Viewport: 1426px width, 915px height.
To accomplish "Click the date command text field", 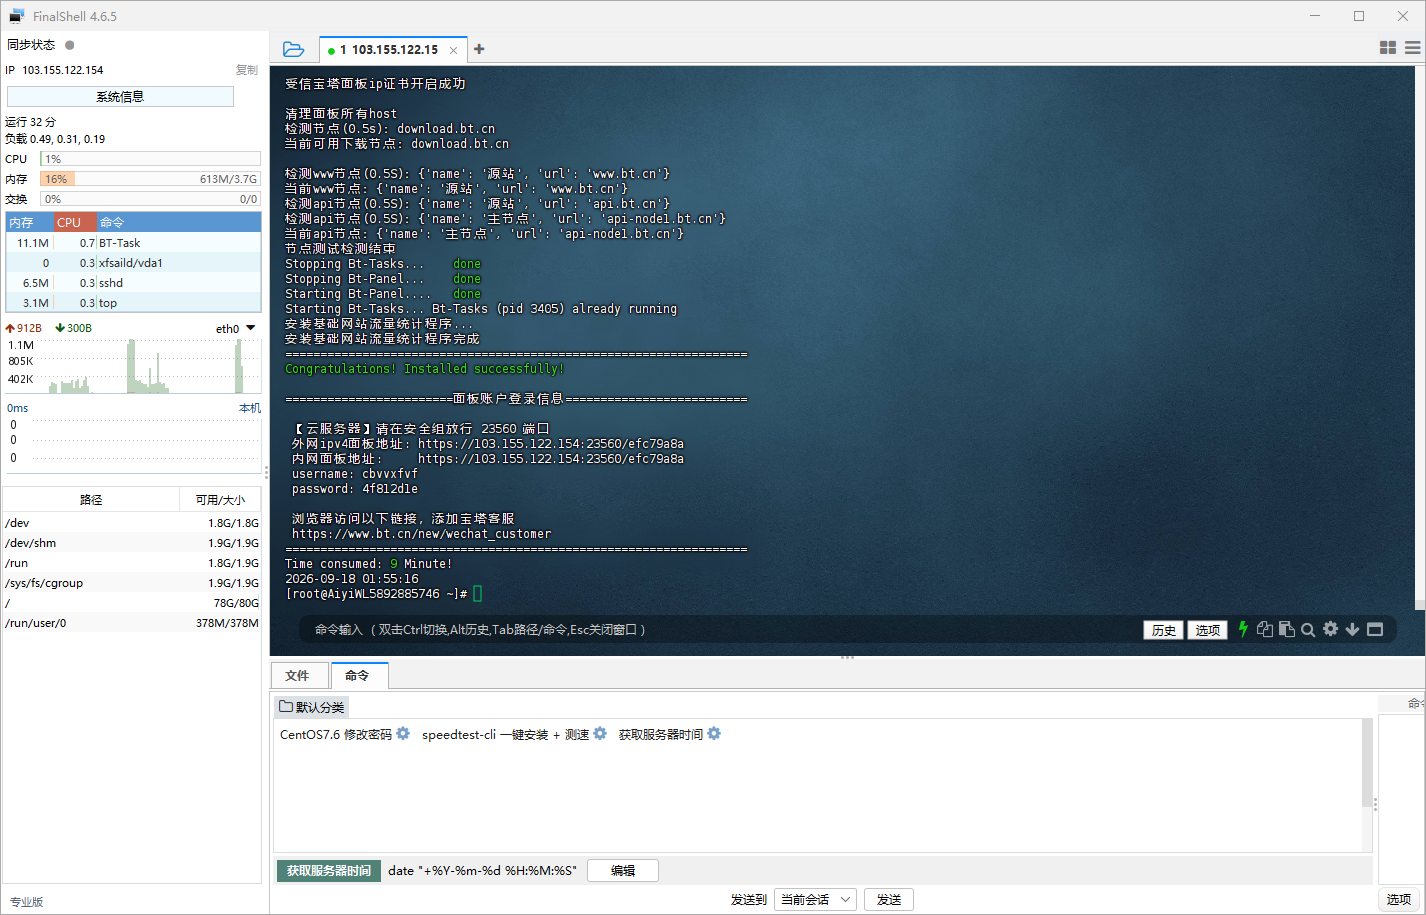I will coord(483,870).
